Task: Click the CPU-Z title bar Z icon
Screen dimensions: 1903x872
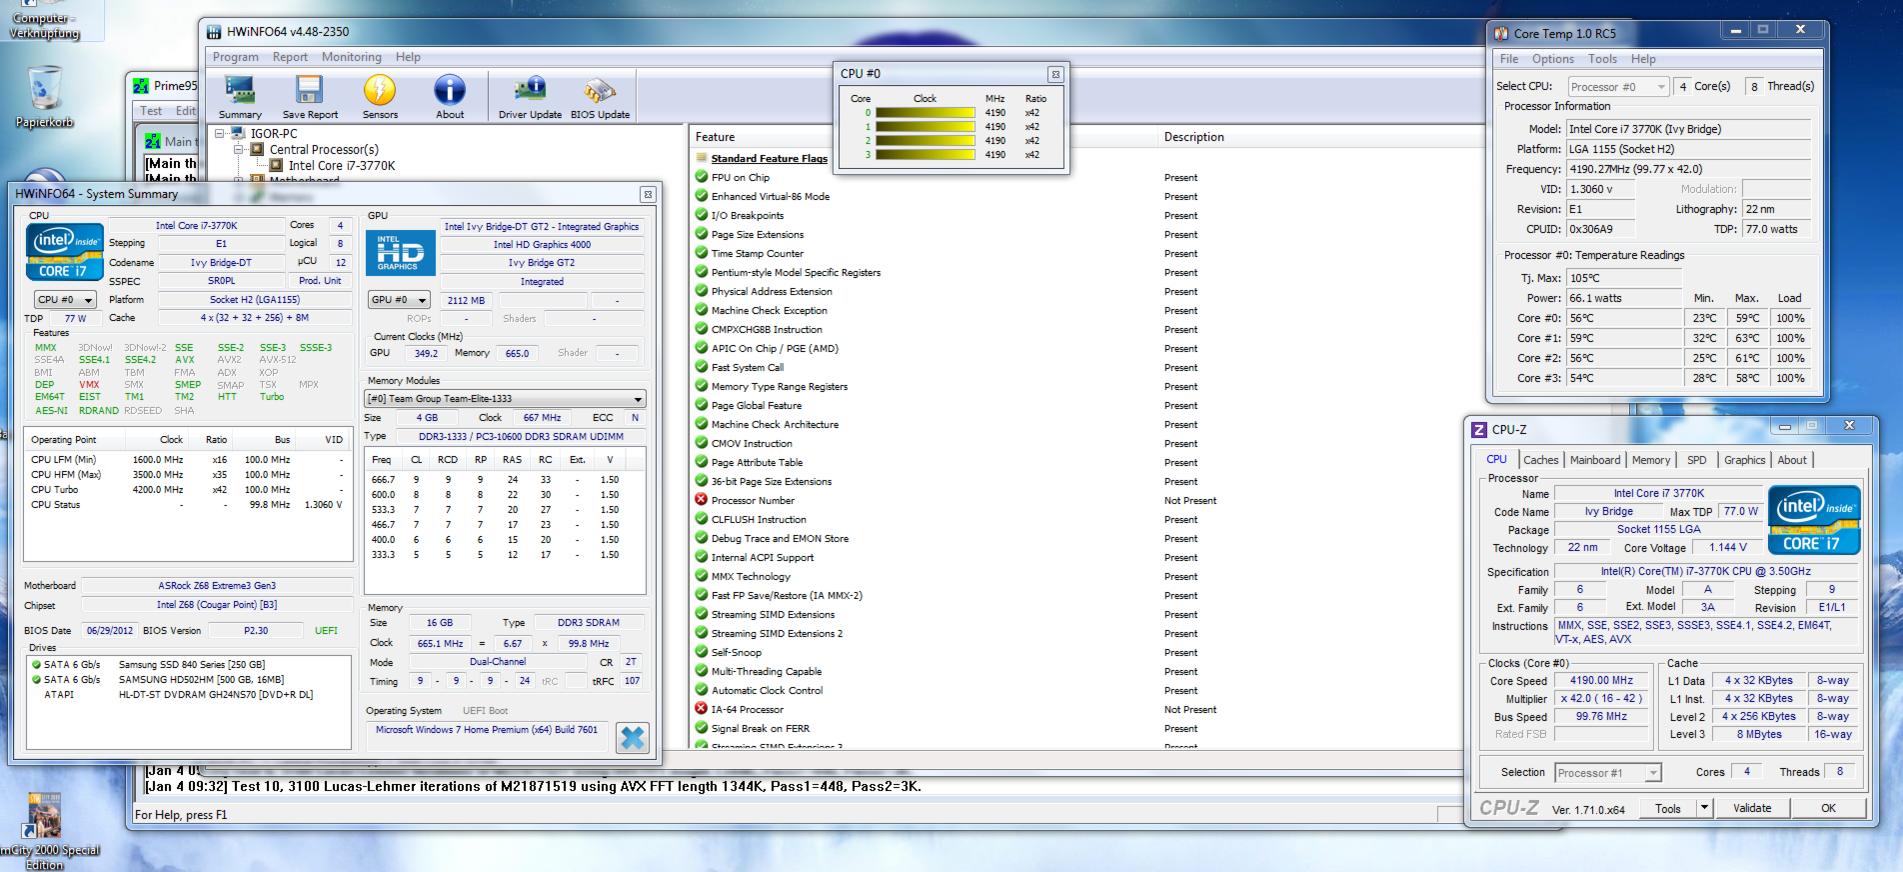Action: click(1479, 430)
